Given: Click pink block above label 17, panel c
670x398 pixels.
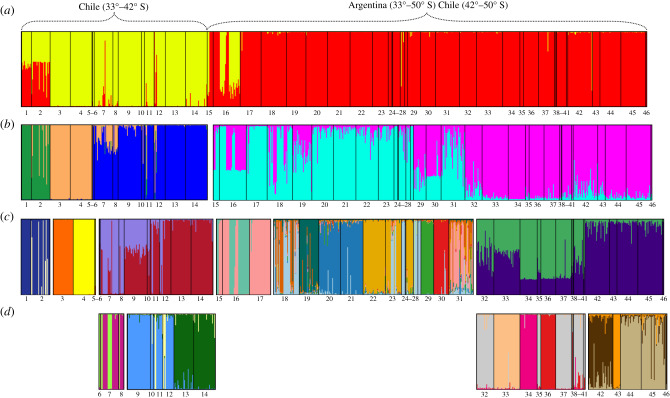Looking at the screenshot, I should tap(260, 257).
